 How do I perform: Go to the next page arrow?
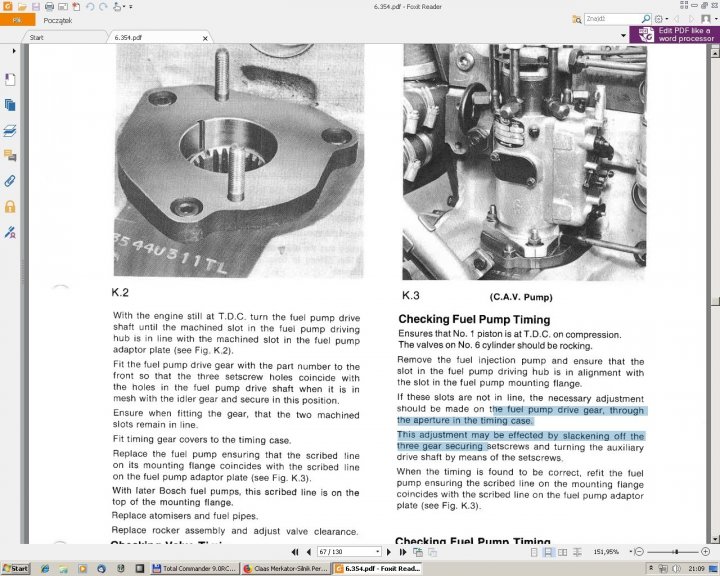point(389,552)
